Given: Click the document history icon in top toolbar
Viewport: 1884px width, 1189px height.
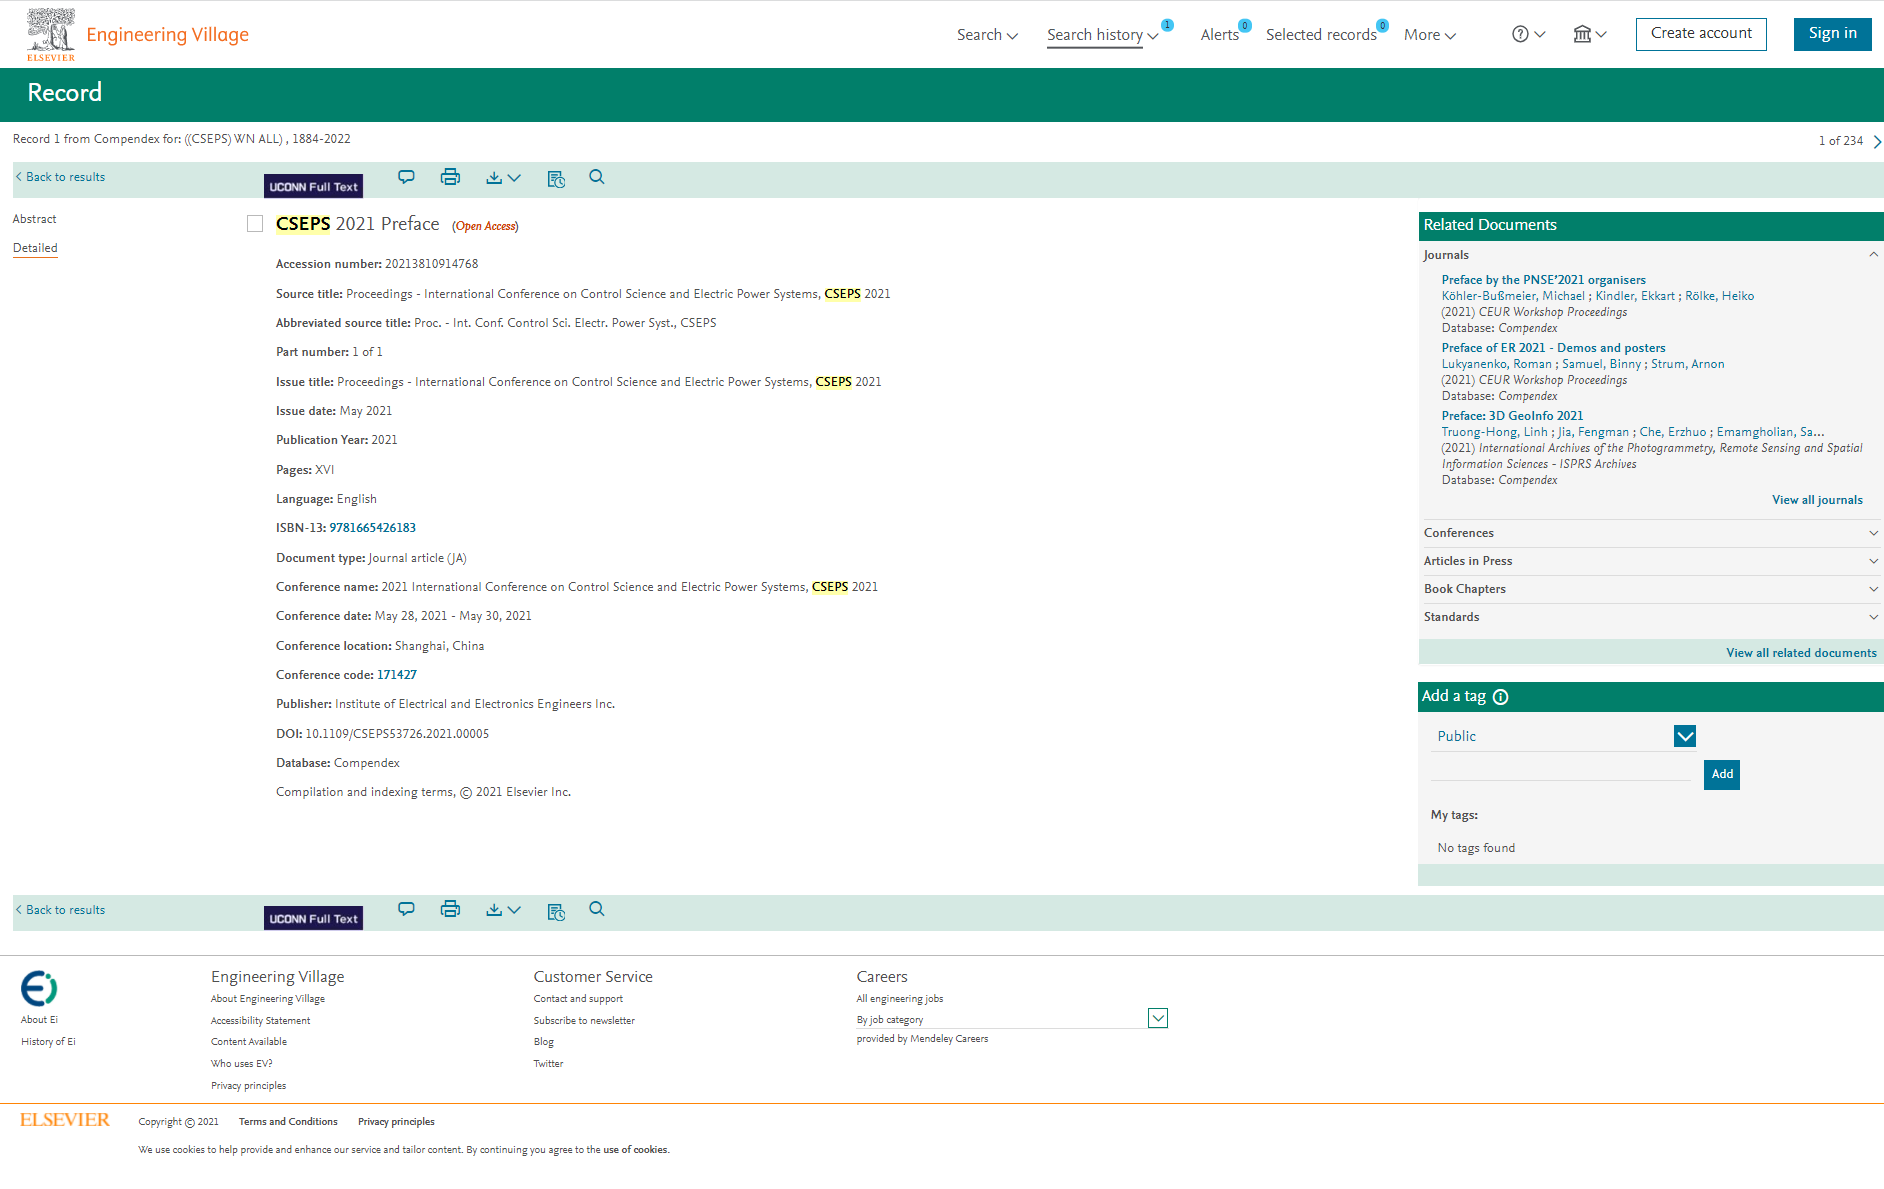Looking at the screenshot, I should coord(556,179).
